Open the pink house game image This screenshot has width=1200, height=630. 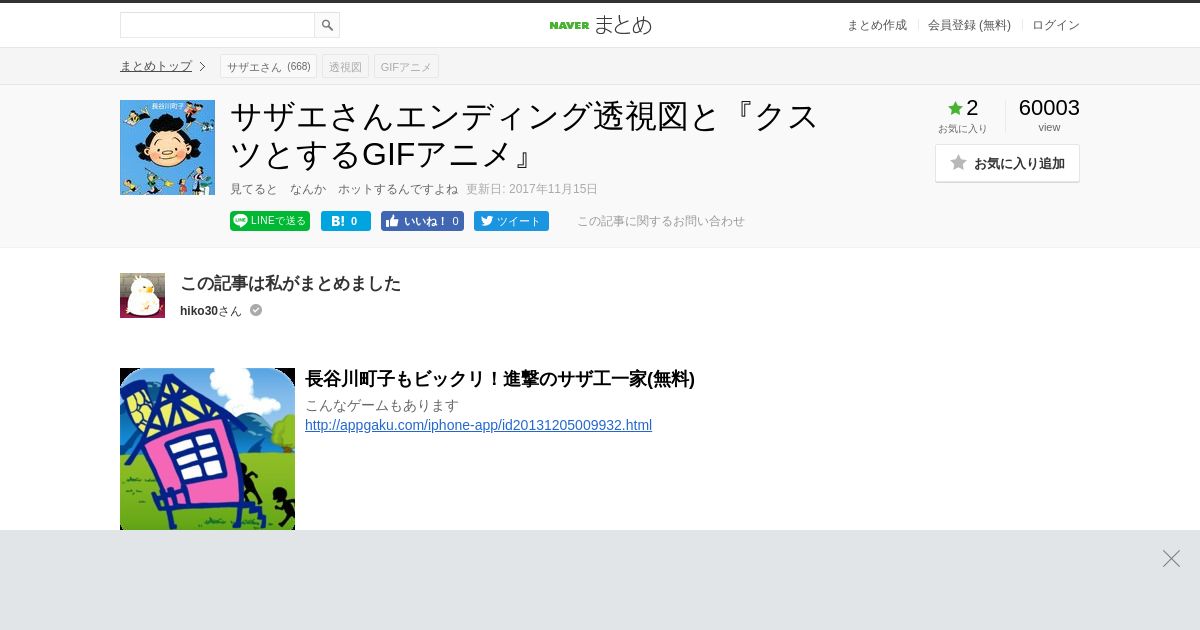pos(207,449)
